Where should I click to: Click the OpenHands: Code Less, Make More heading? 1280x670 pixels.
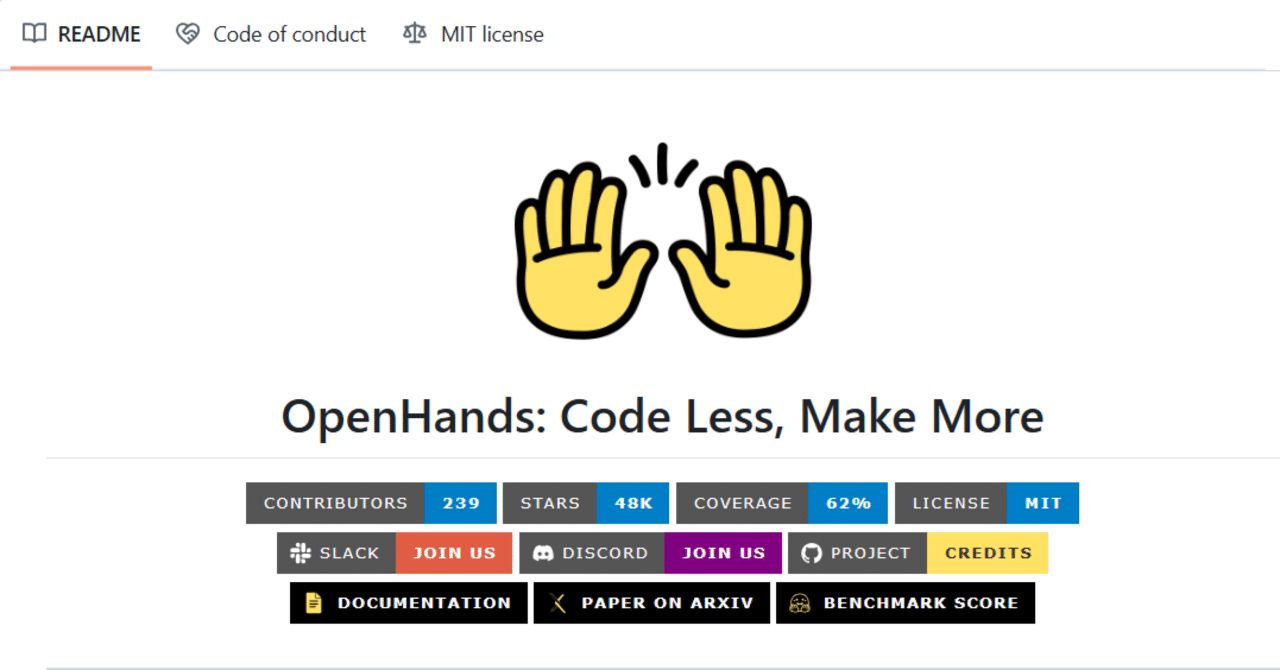pos(662,416)
